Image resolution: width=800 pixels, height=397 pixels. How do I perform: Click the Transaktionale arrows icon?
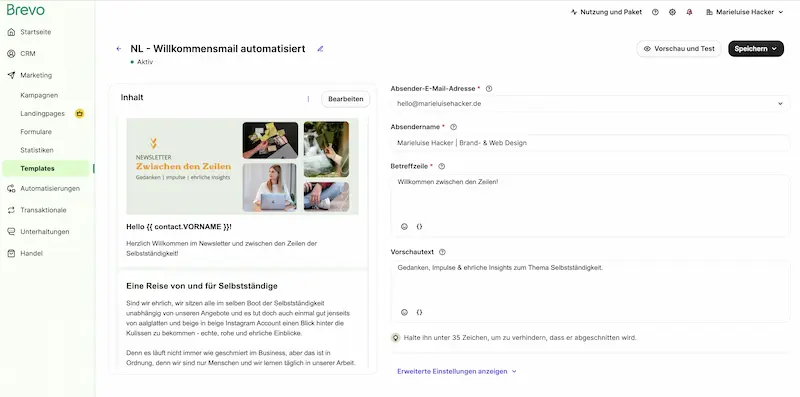(x=11, y=210)
